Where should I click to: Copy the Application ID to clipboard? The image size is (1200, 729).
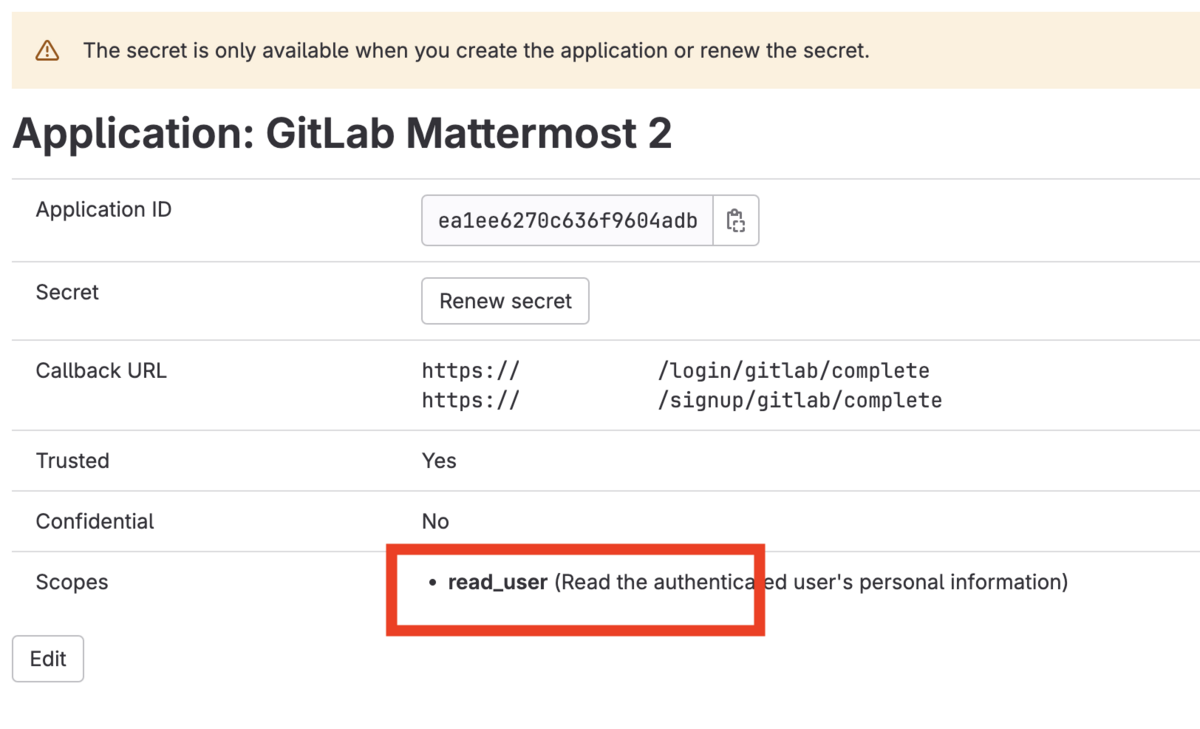pos(736,220)
